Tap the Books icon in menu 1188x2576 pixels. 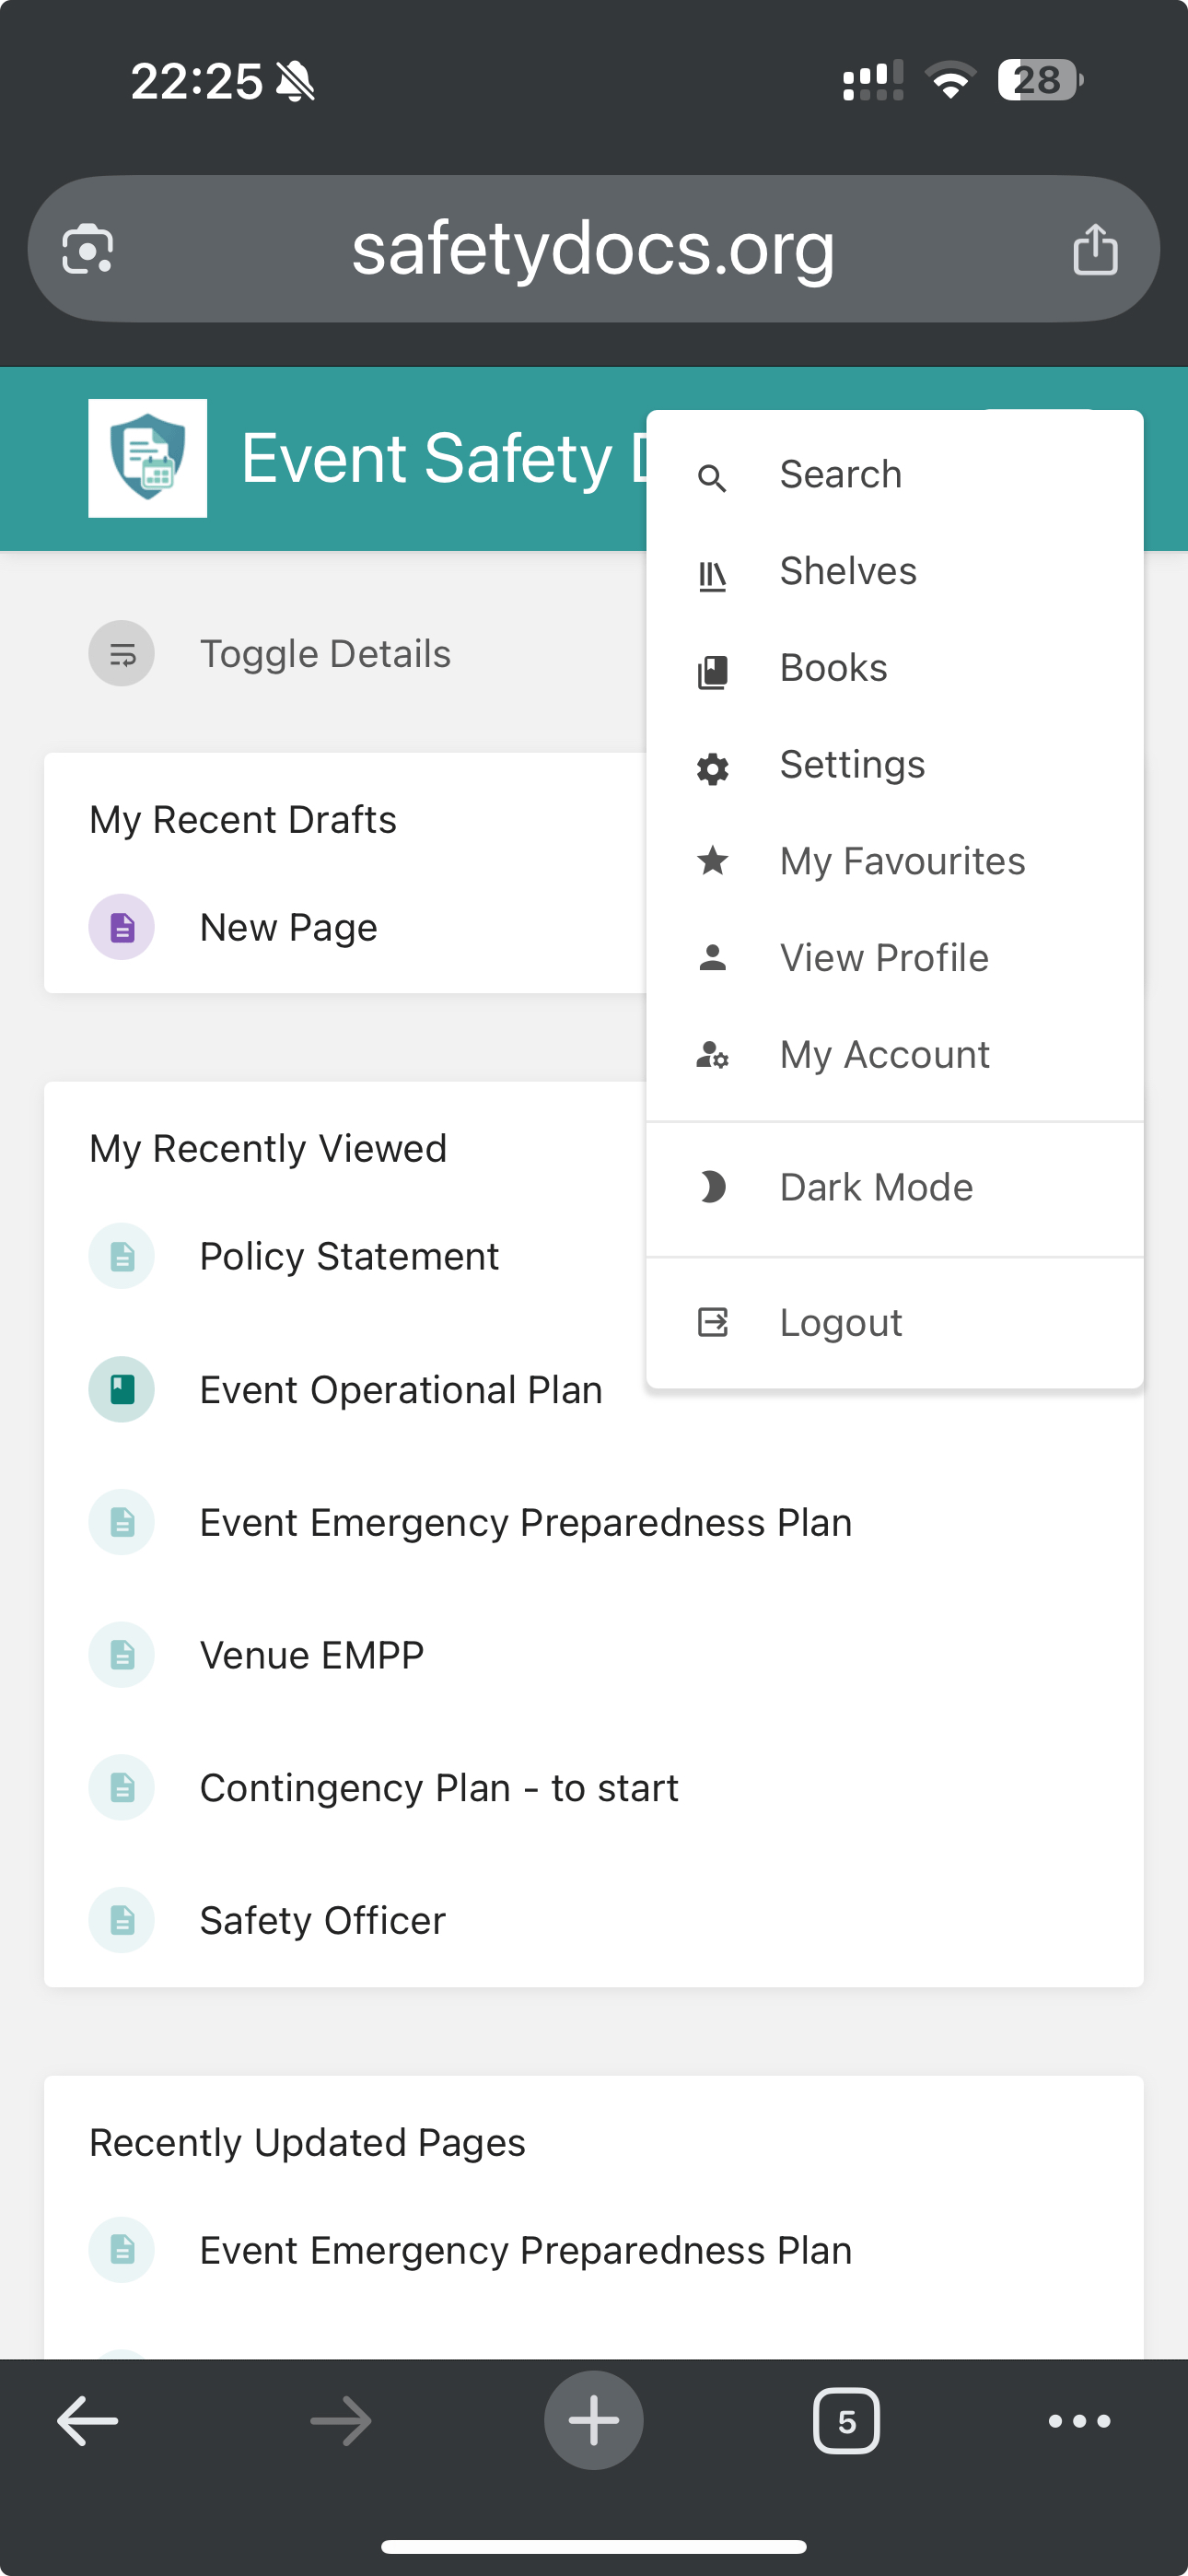[x=712, y=671]
